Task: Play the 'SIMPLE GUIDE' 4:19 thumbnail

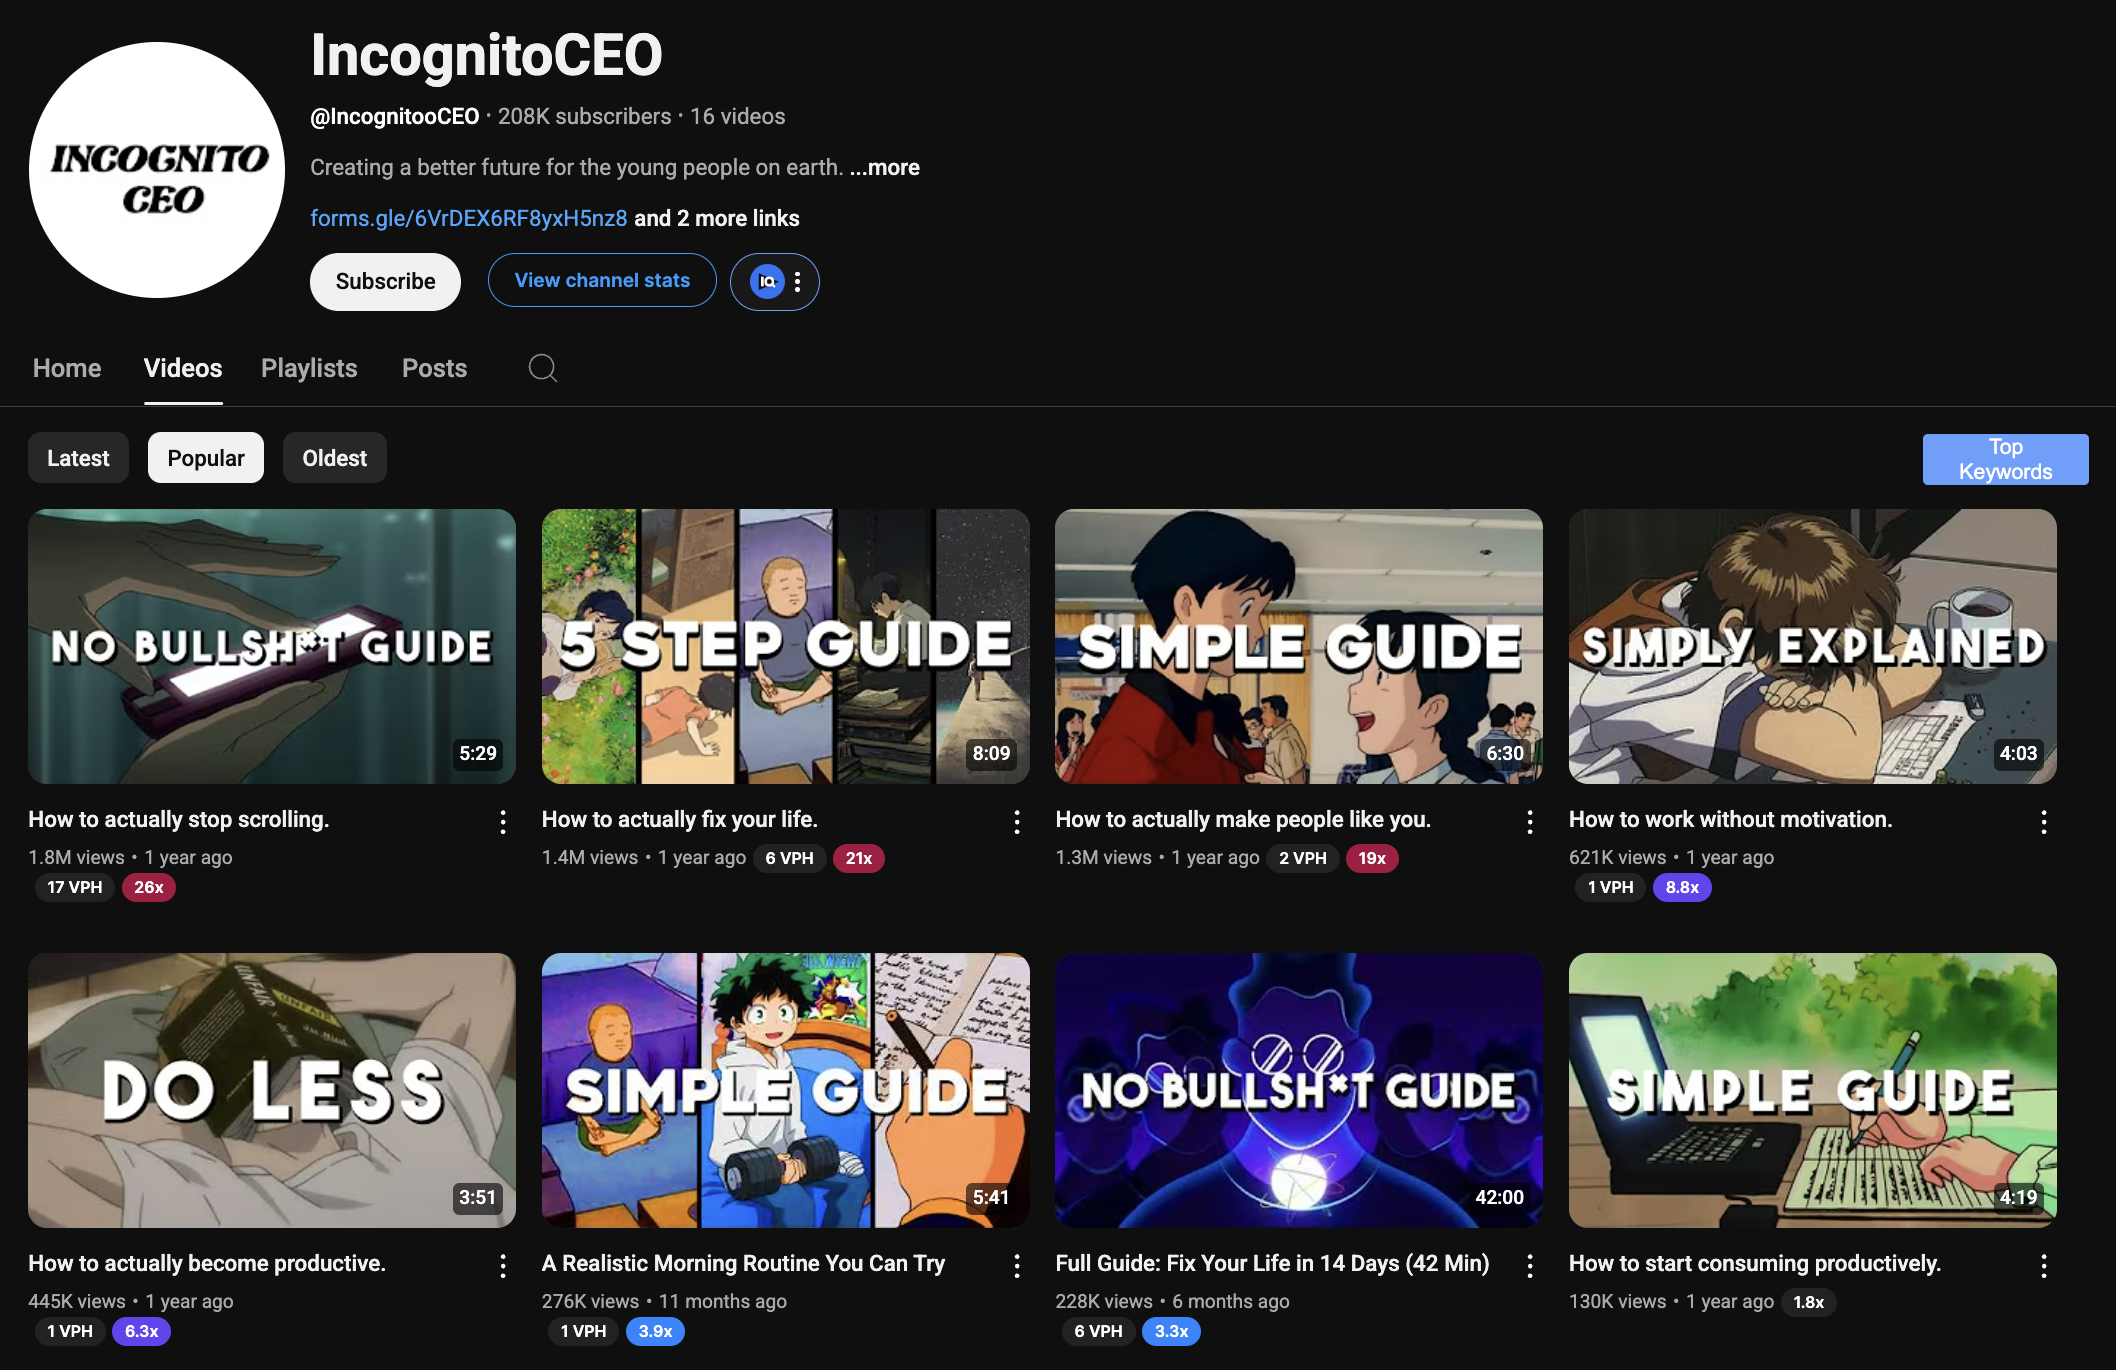Action: (1813, 1090)
